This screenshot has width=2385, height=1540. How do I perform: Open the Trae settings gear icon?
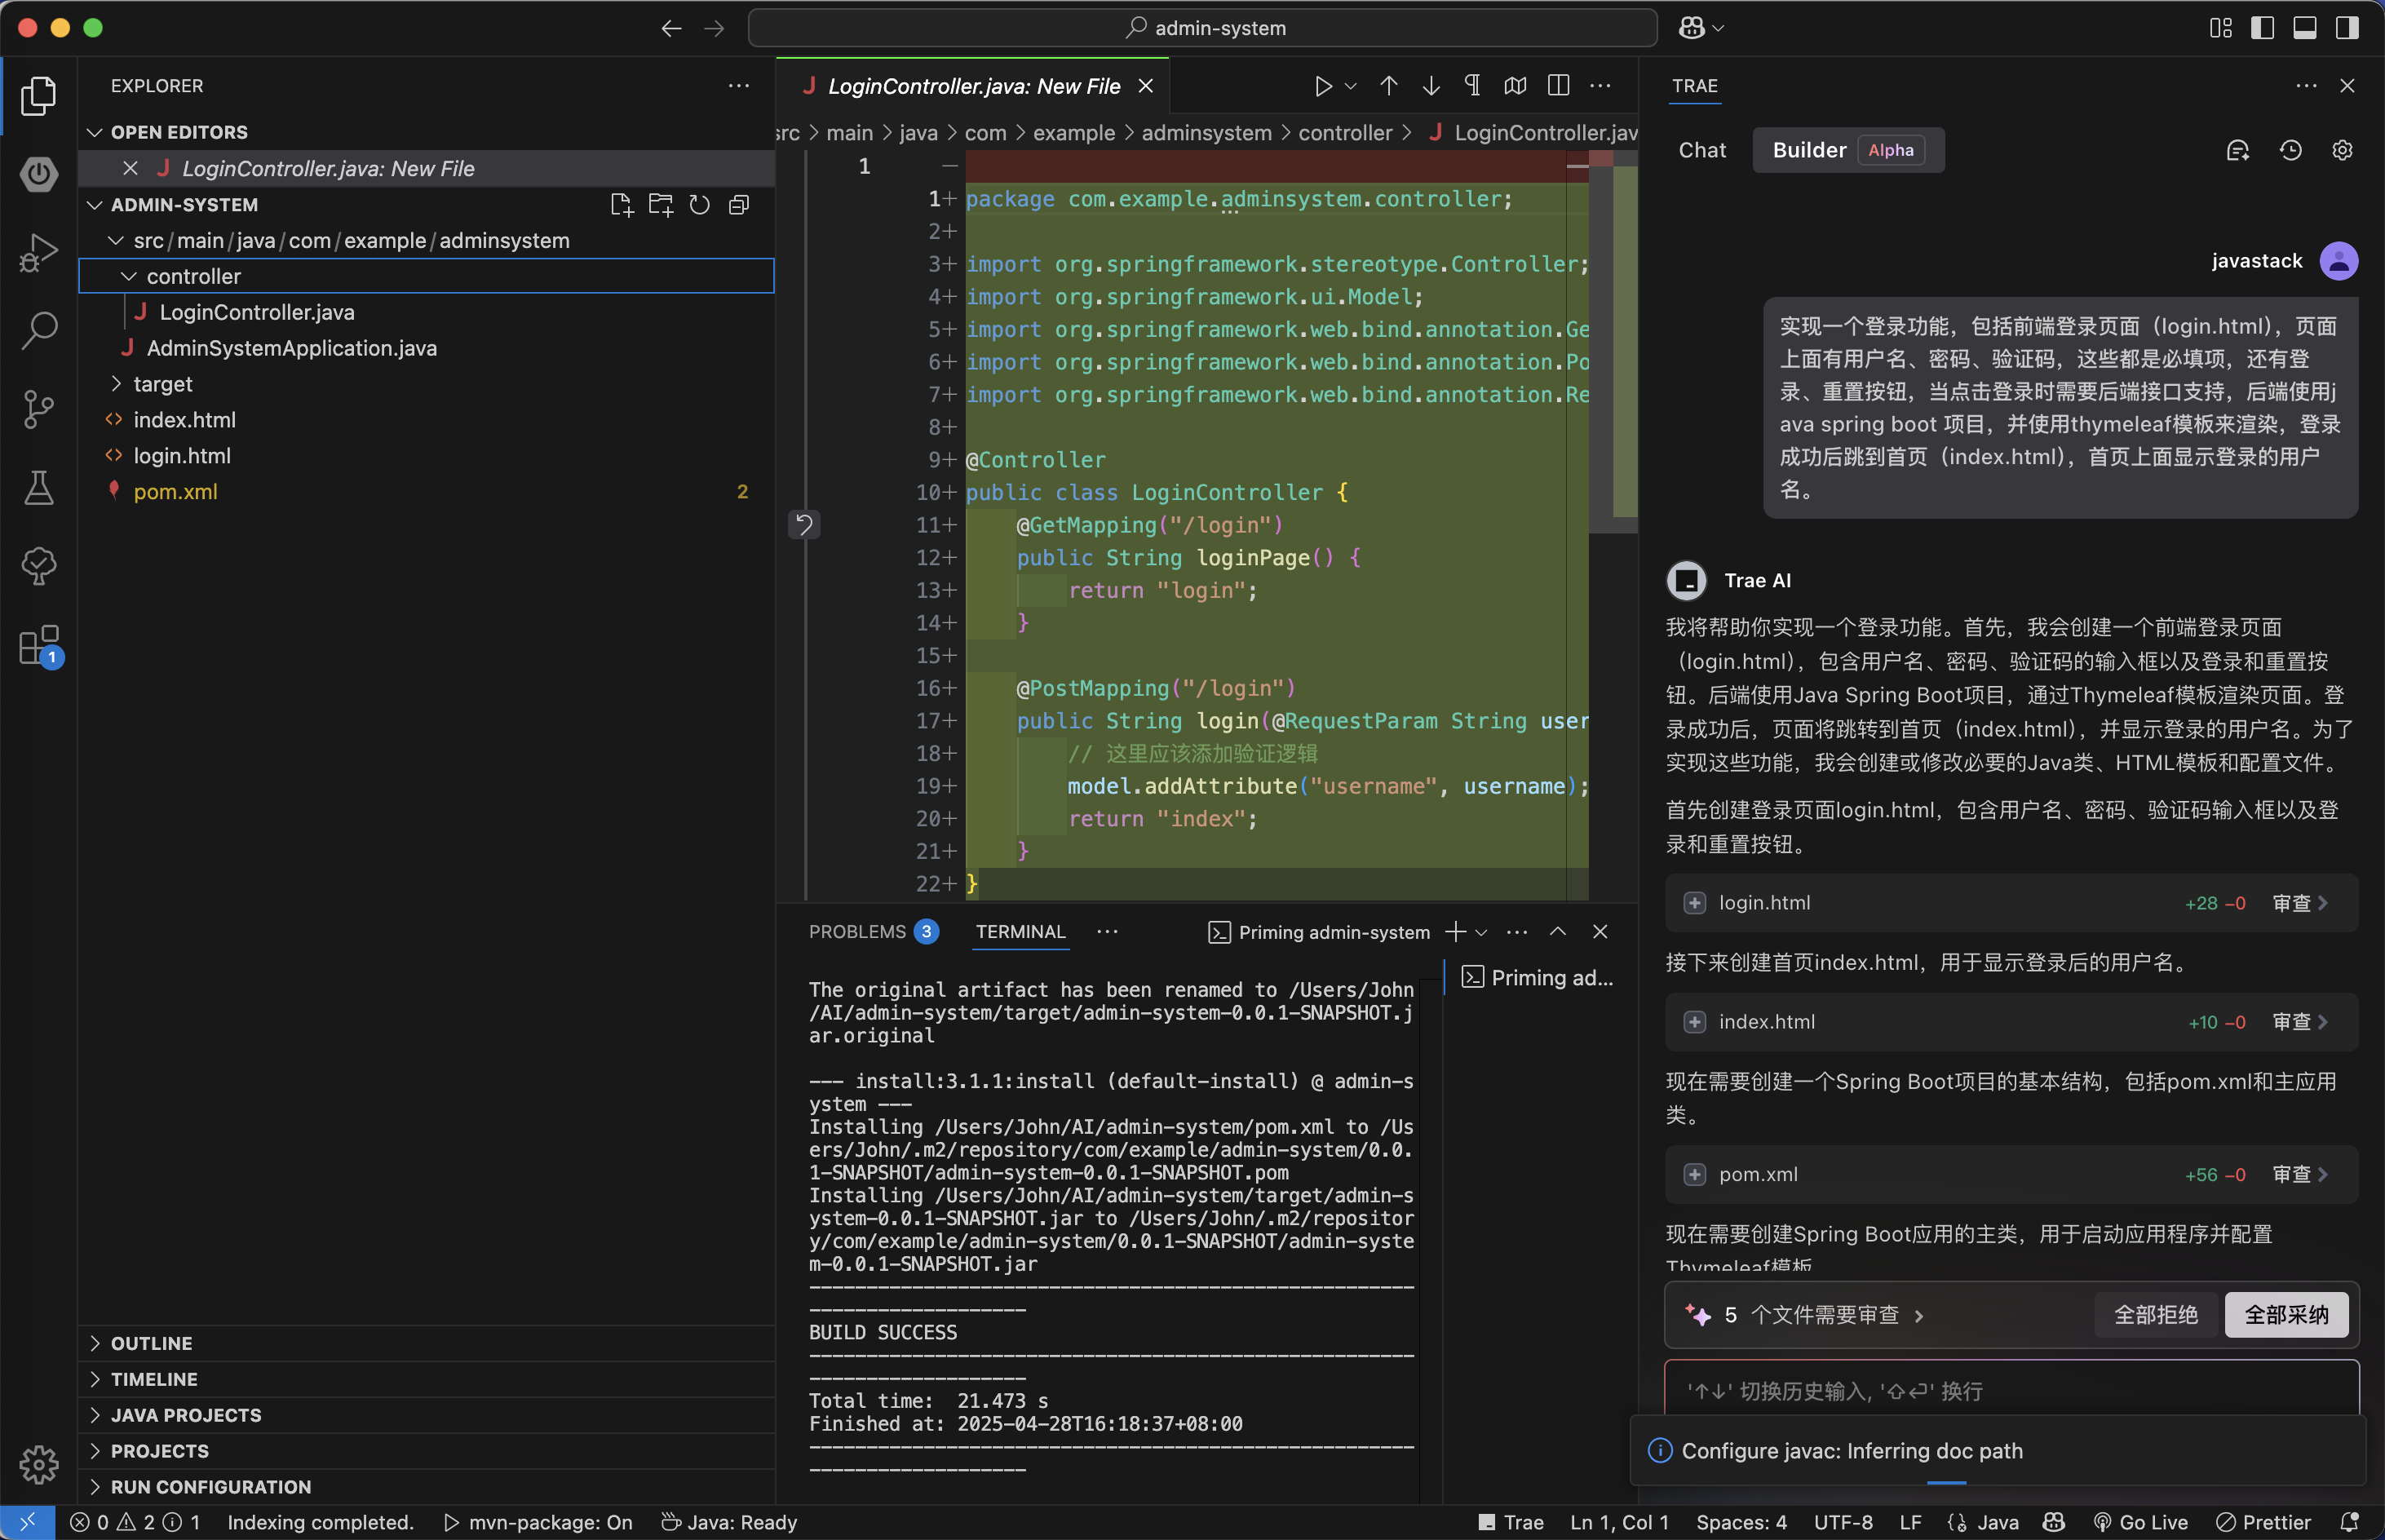2342,150
